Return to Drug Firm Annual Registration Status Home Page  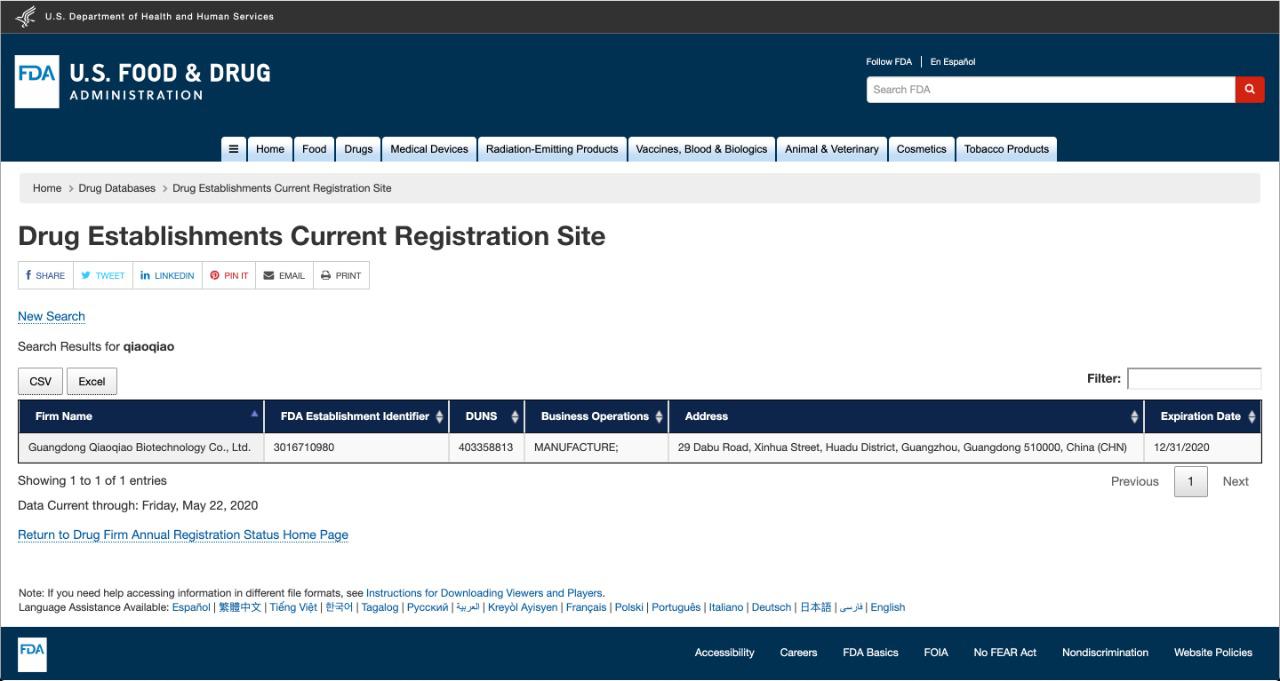(183, 535)
